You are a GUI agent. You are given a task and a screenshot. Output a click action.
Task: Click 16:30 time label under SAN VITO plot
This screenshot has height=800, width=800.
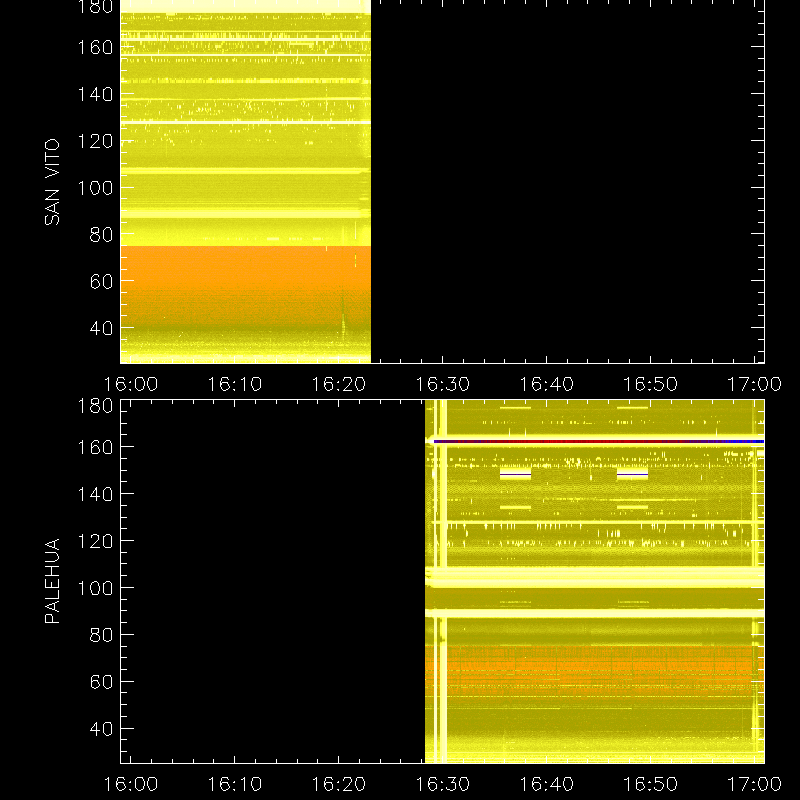coord(442,384)
